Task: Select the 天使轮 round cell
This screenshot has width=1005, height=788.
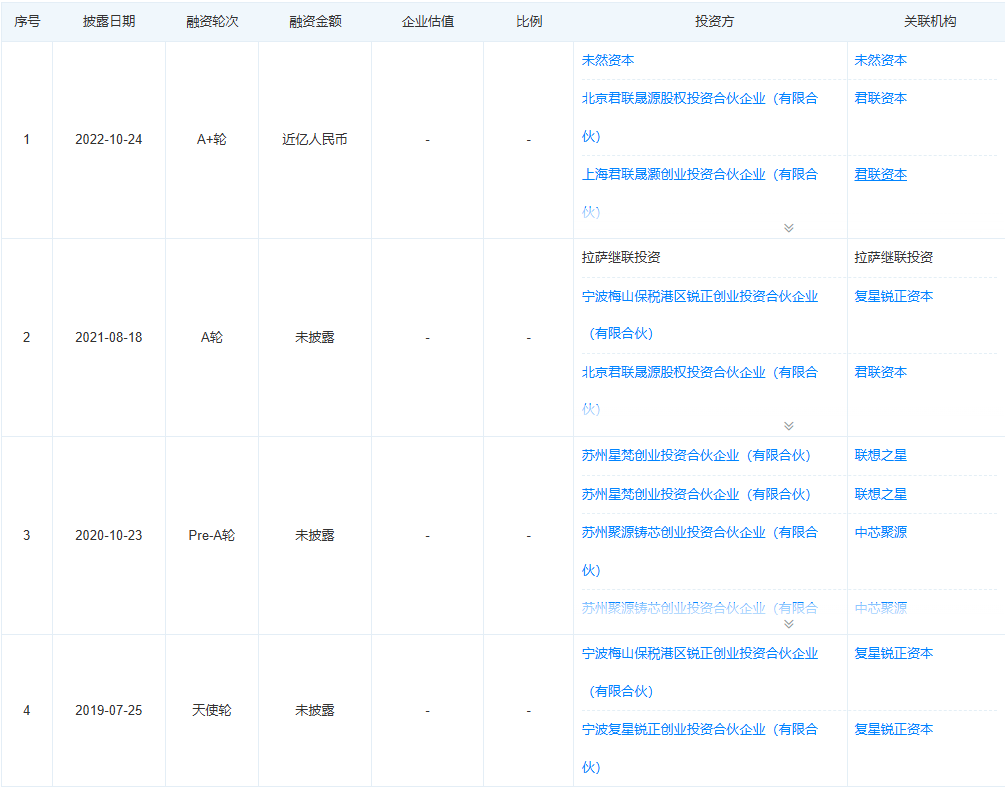Action: pyautogui.click(x=212, y=710)
